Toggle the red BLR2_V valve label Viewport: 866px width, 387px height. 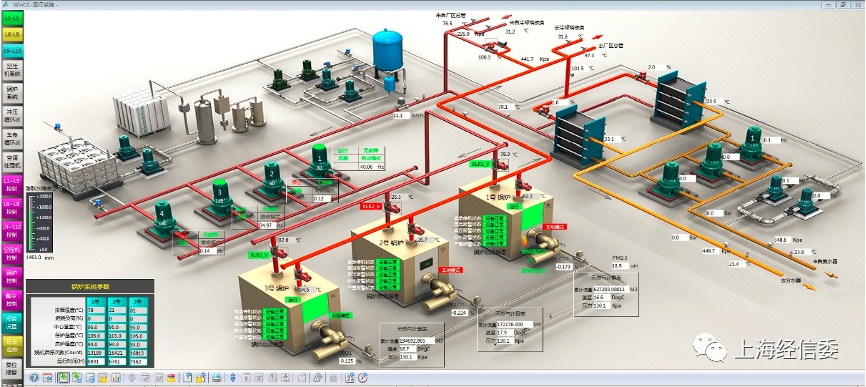[x=369, y=206]
